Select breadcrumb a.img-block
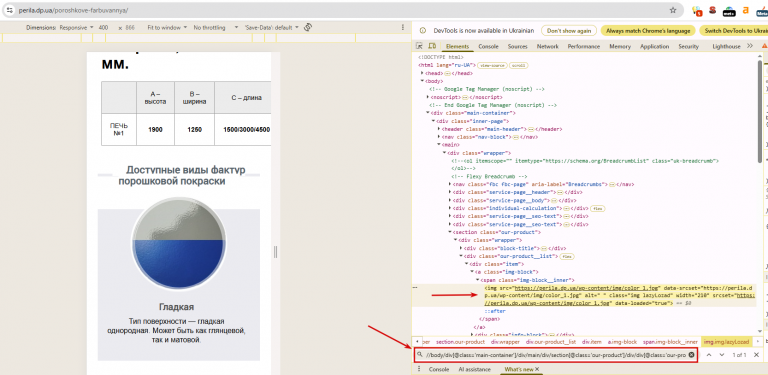Viewport: 768px width, 375px height. click(x=623, y=342)
